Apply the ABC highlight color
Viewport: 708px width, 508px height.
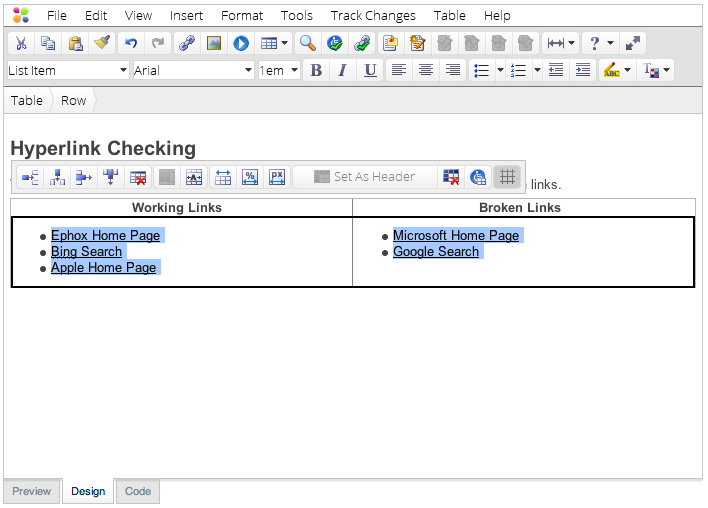[611, 70]
